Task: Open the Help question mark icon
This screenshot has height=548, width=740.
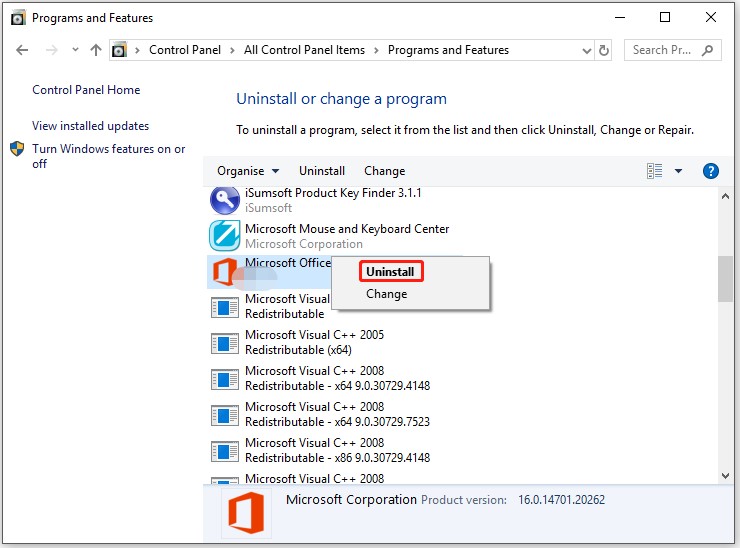Action: 710,171
